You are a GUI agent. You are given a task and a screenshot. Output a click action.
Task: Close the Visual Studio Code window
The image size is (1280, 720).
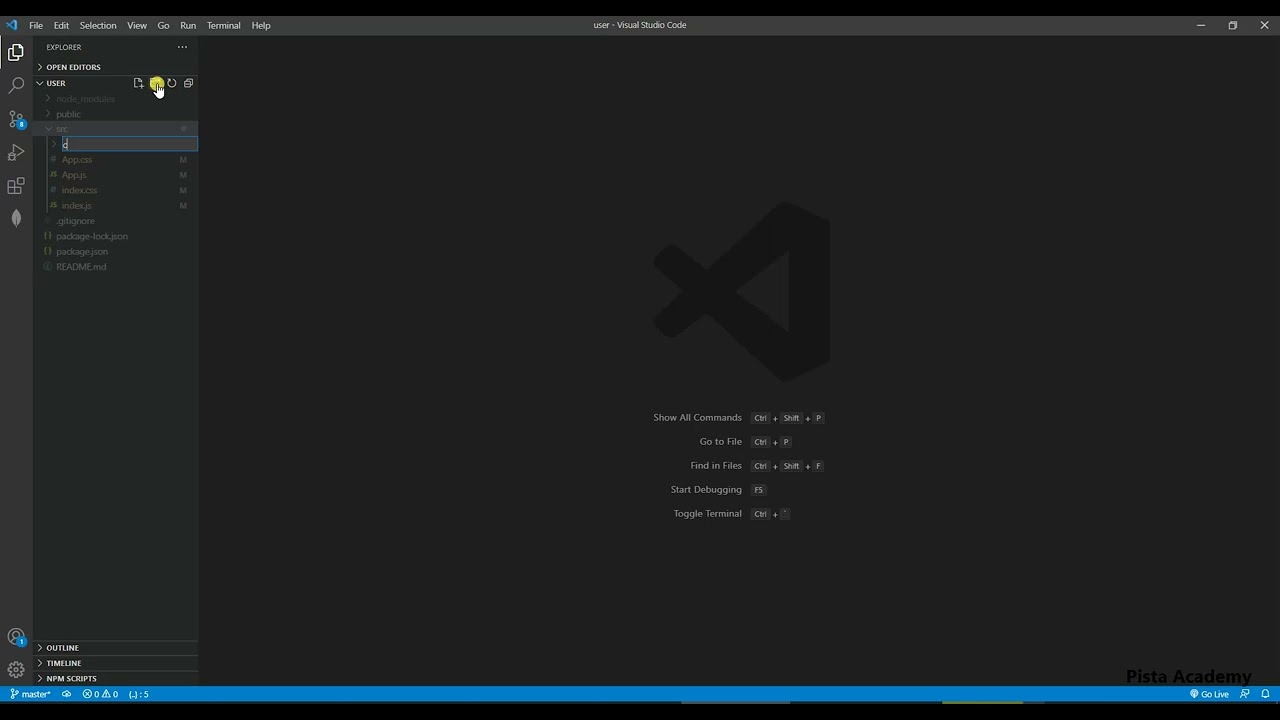(x=1264, y=25)
